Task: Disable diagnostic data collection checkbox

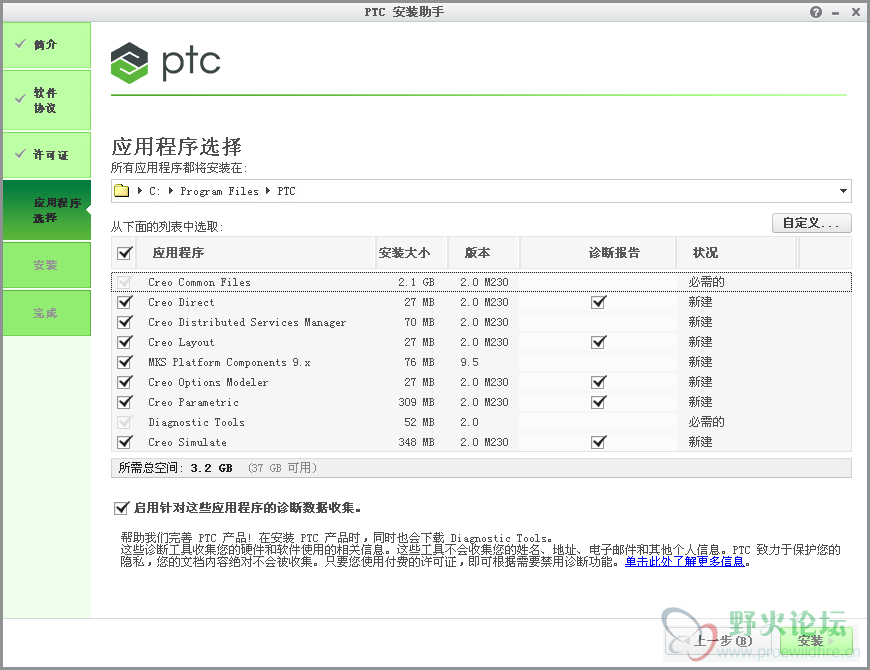Action: [x=121, y=508]
